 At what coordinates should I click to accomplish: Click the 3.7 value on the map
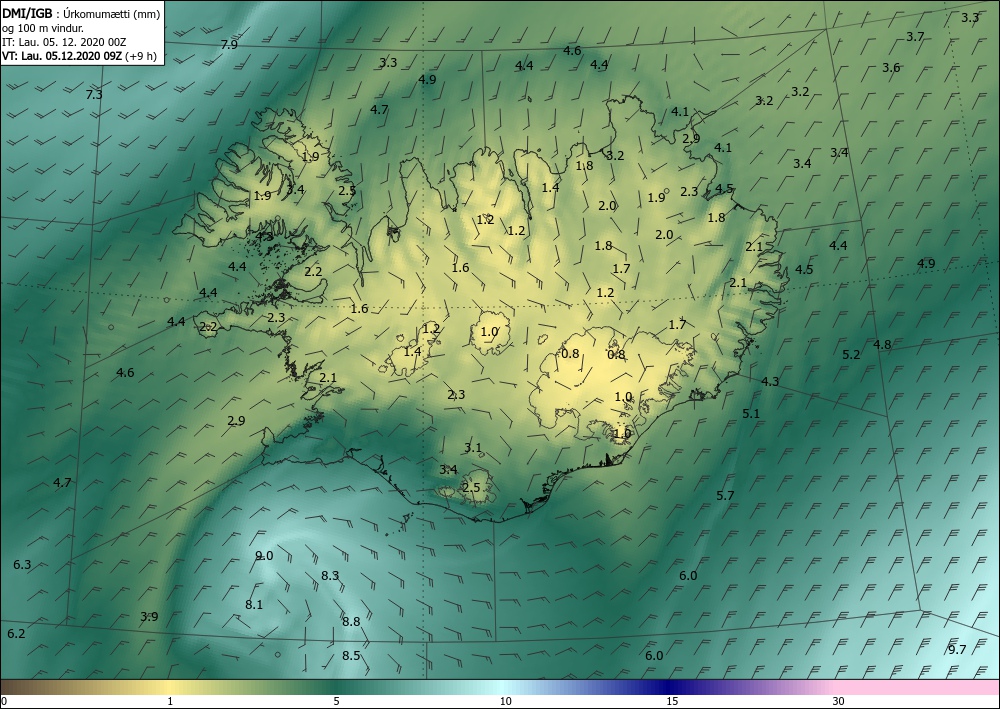pyautogui.click(x=915, y=36)
